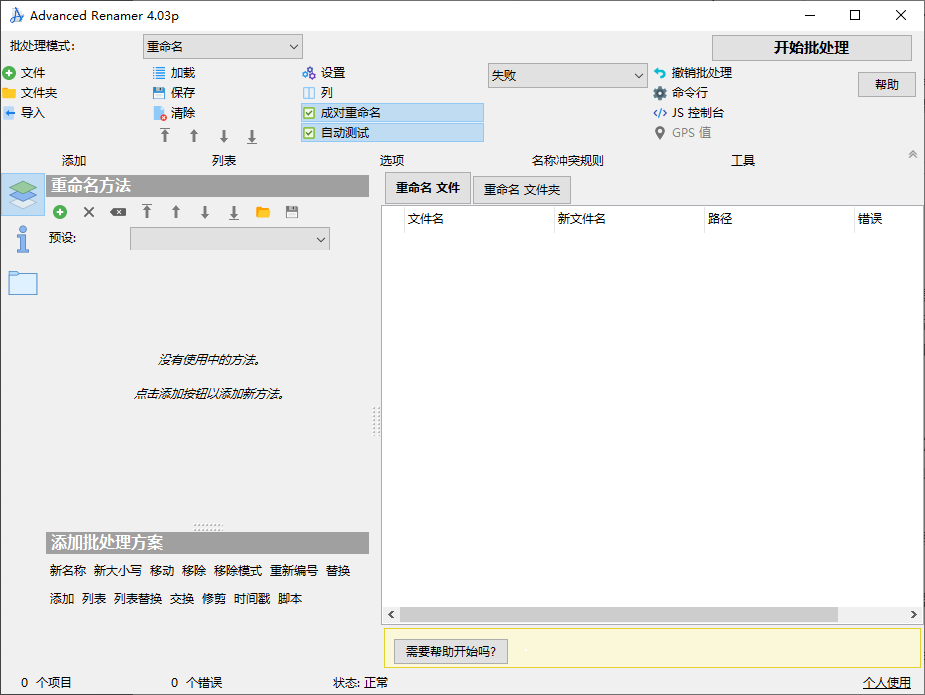Screen dimensions: 925x695
Task: Open a preset using the folder icon
Action: (263, 212)
